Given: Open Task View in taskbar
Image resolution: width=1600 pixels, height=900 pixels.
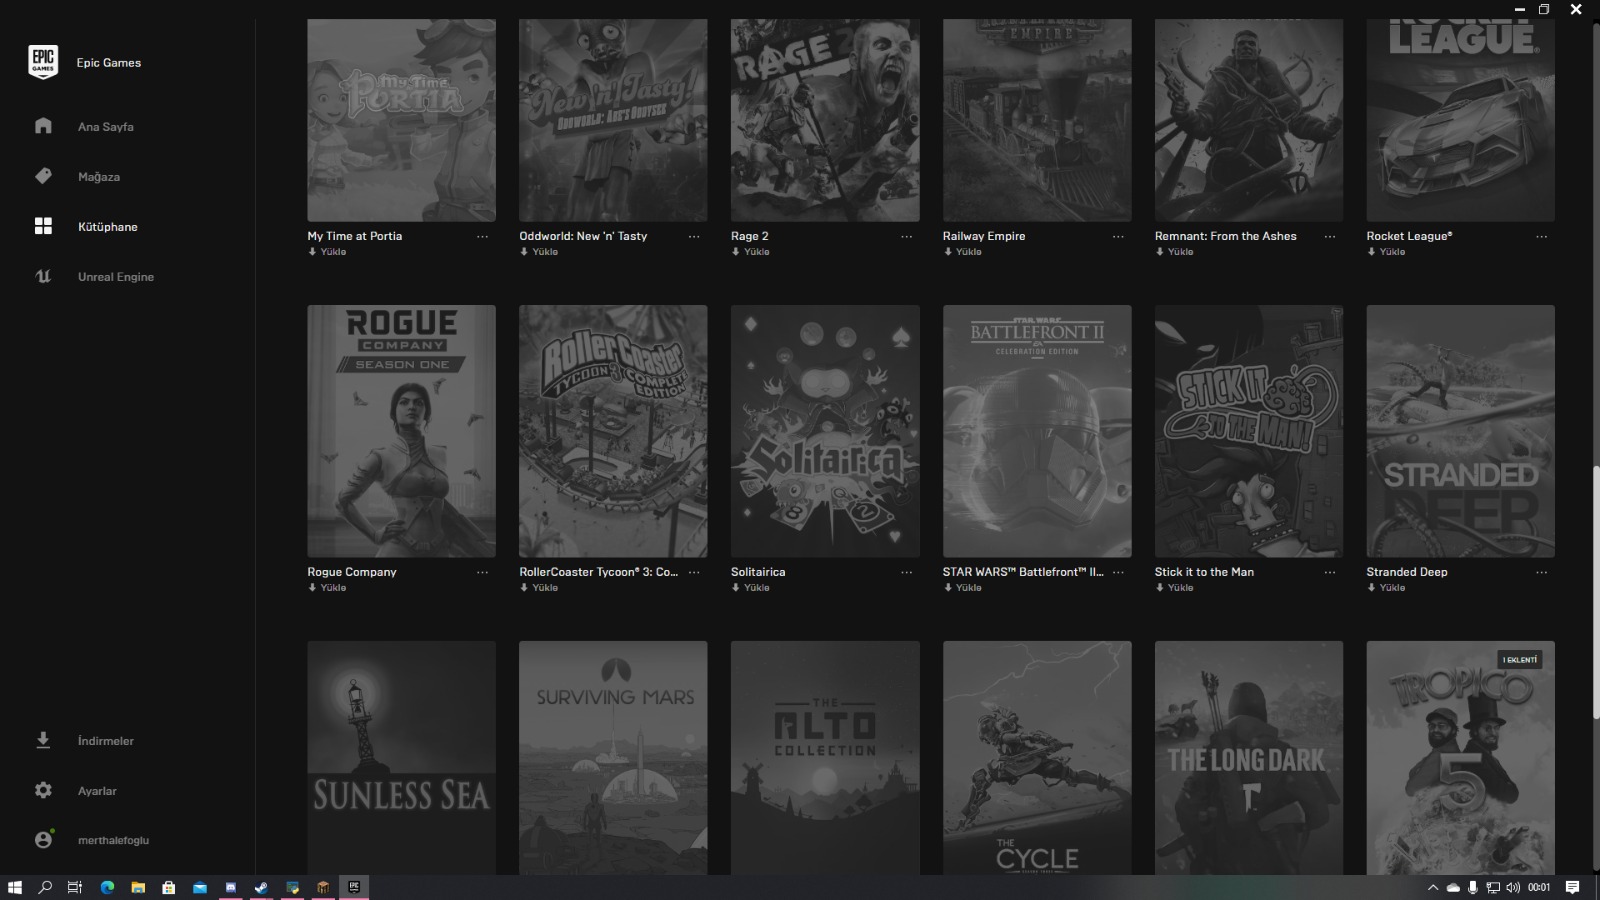Looking at the screenshot, I should (75, 887).
